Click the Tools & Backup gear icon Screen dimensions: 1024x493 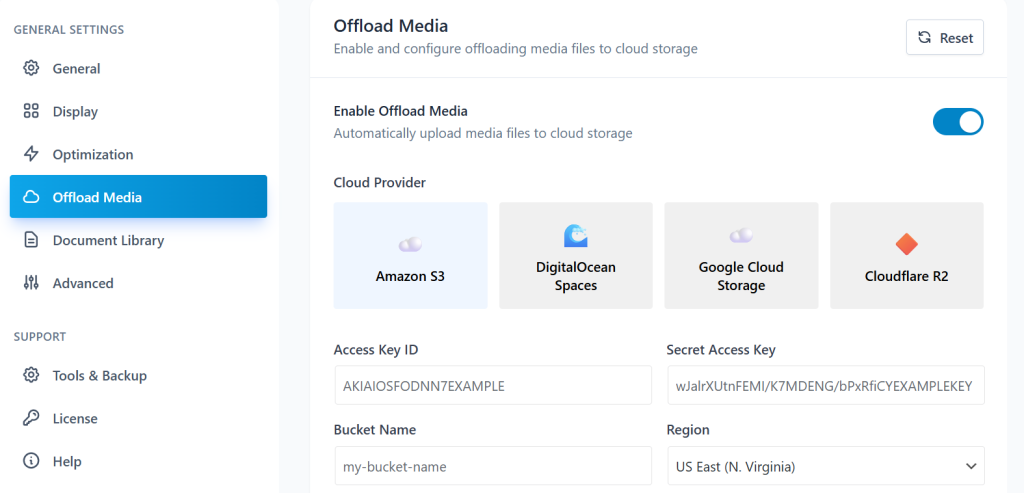(x=31, y=375)
